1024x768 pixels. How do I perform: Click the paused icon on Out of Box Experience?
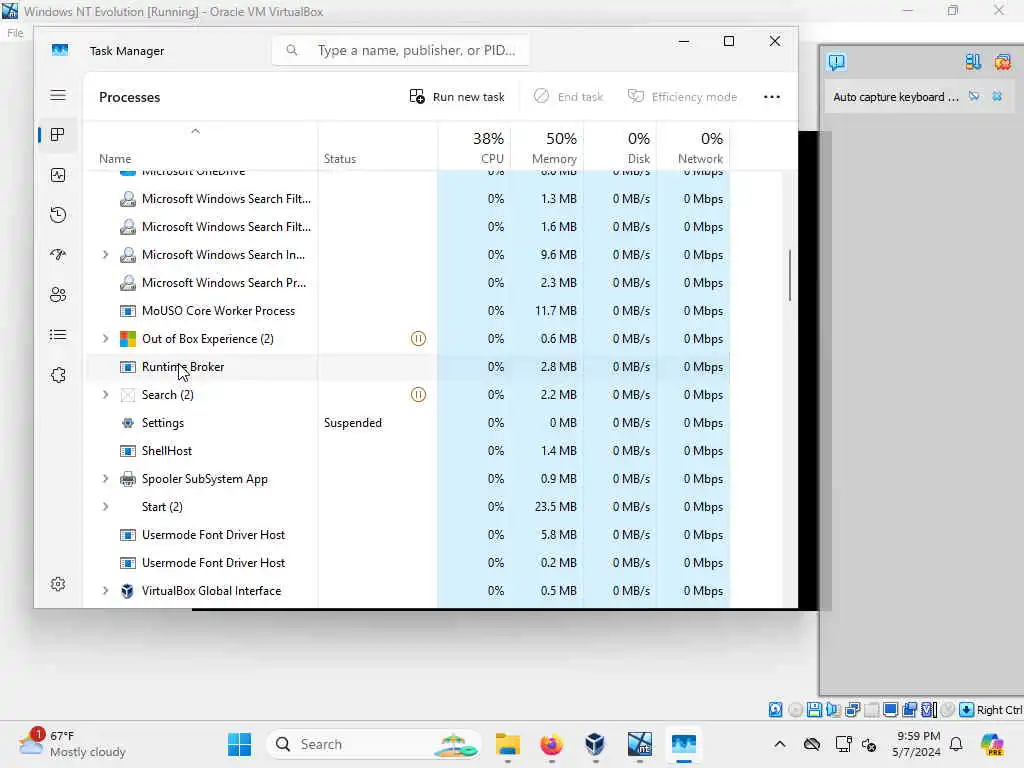point(419,338)
